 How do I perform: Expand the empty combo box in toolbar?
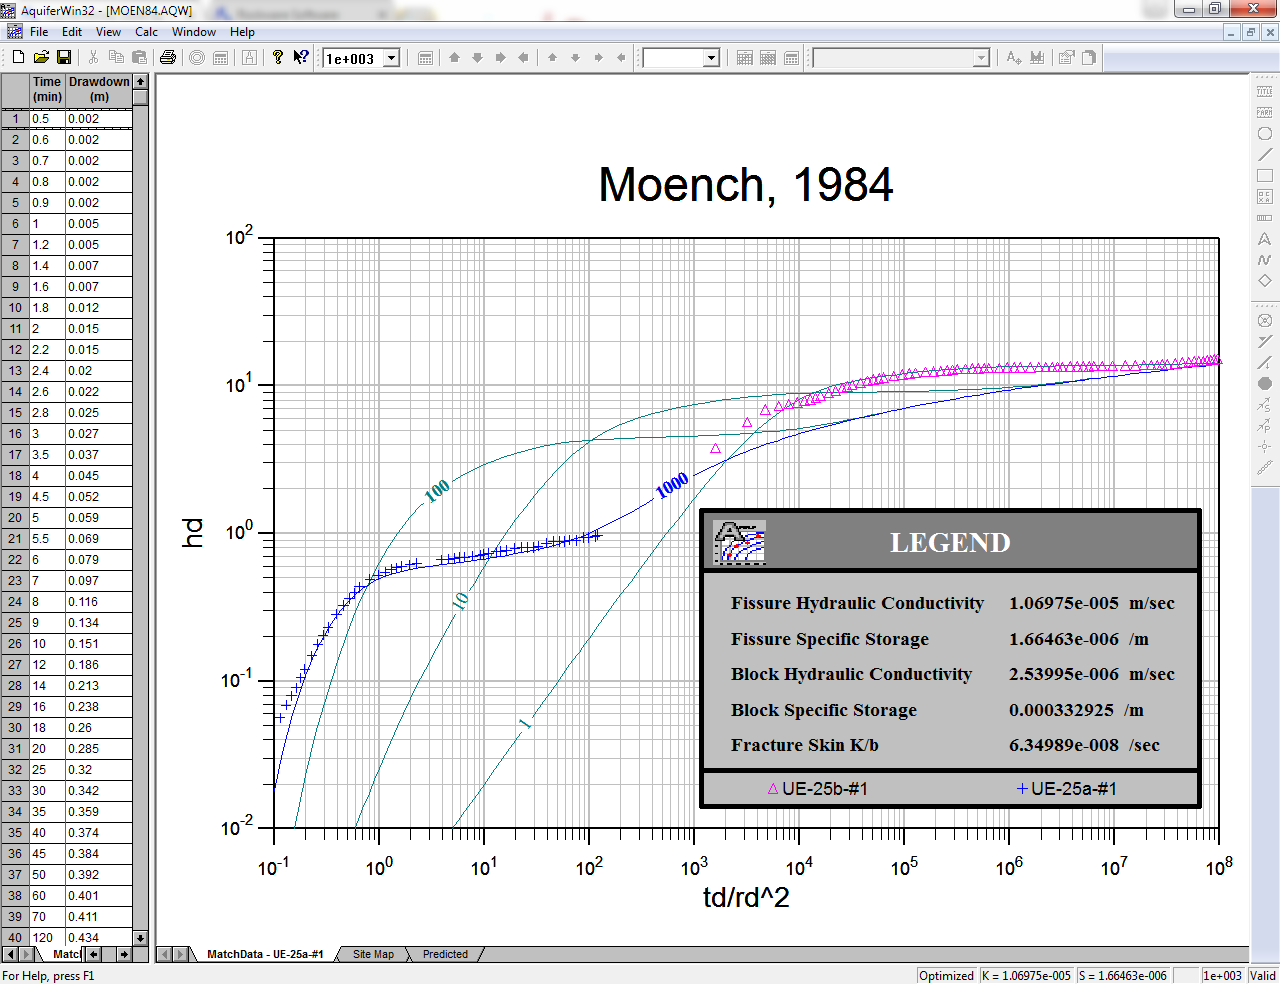711,59
